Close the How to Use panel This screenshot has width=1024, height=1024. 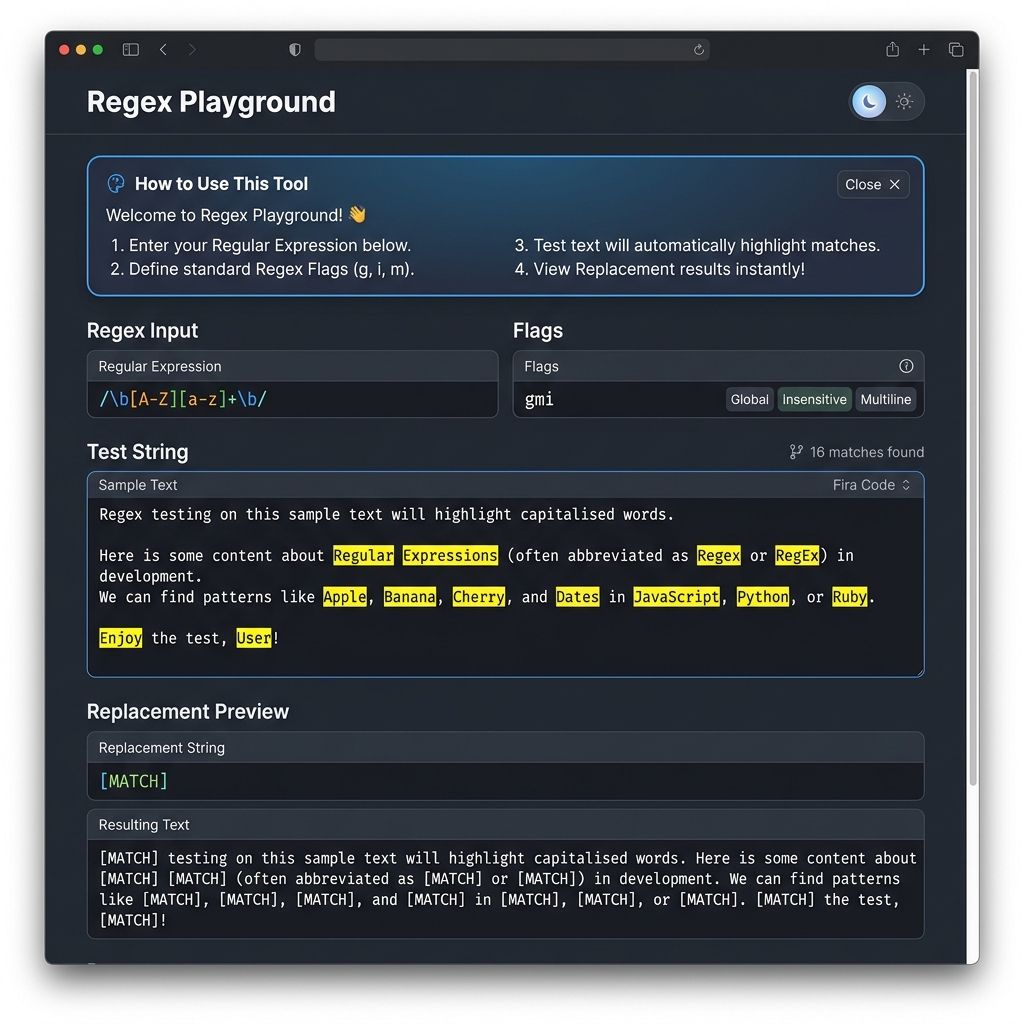click(x=873, y=185)
